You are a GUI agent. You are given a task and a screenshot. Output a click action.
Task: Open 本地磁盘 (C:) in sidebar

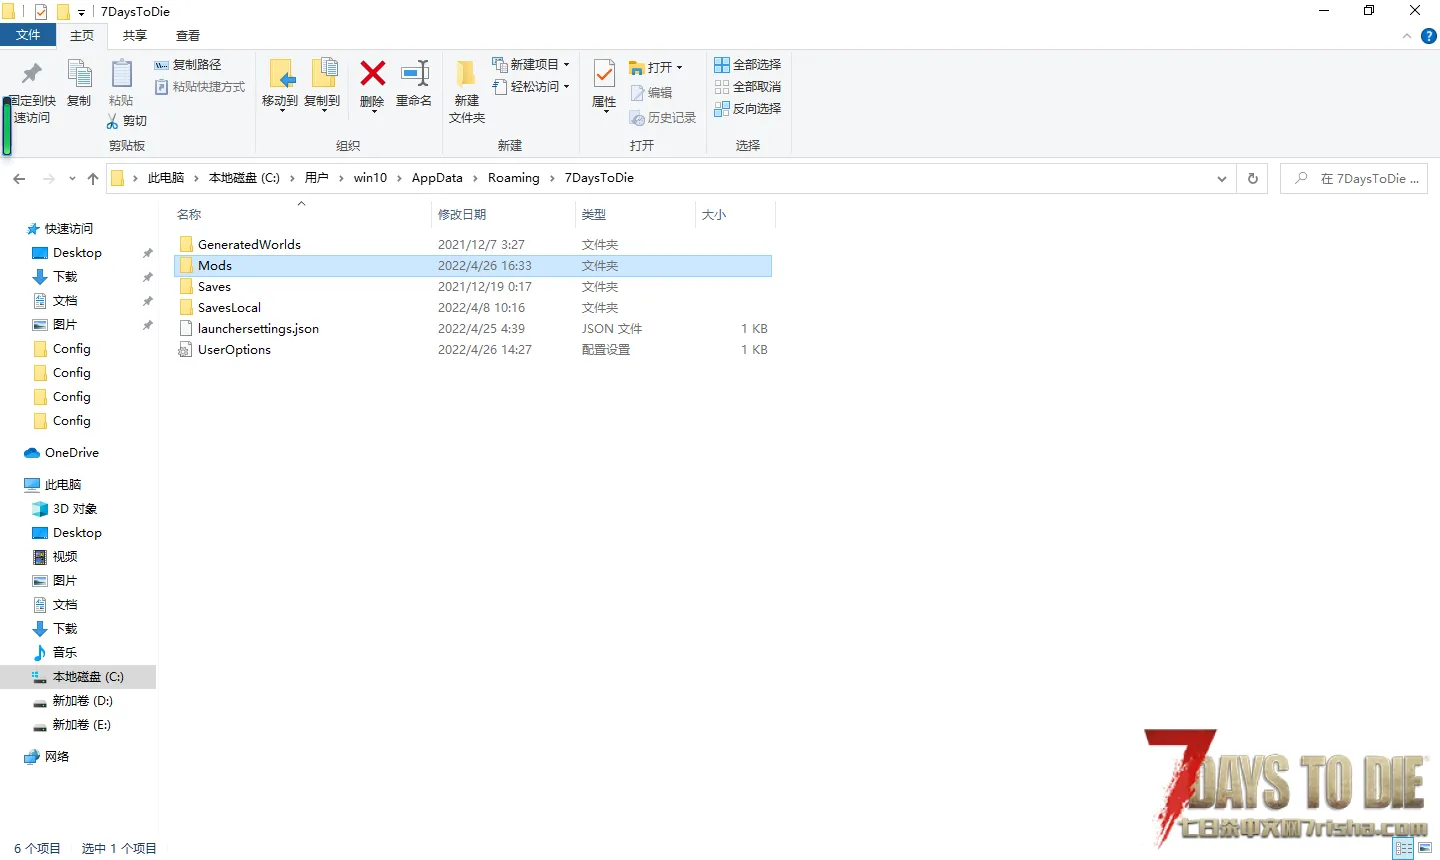[x=78, y=677]
